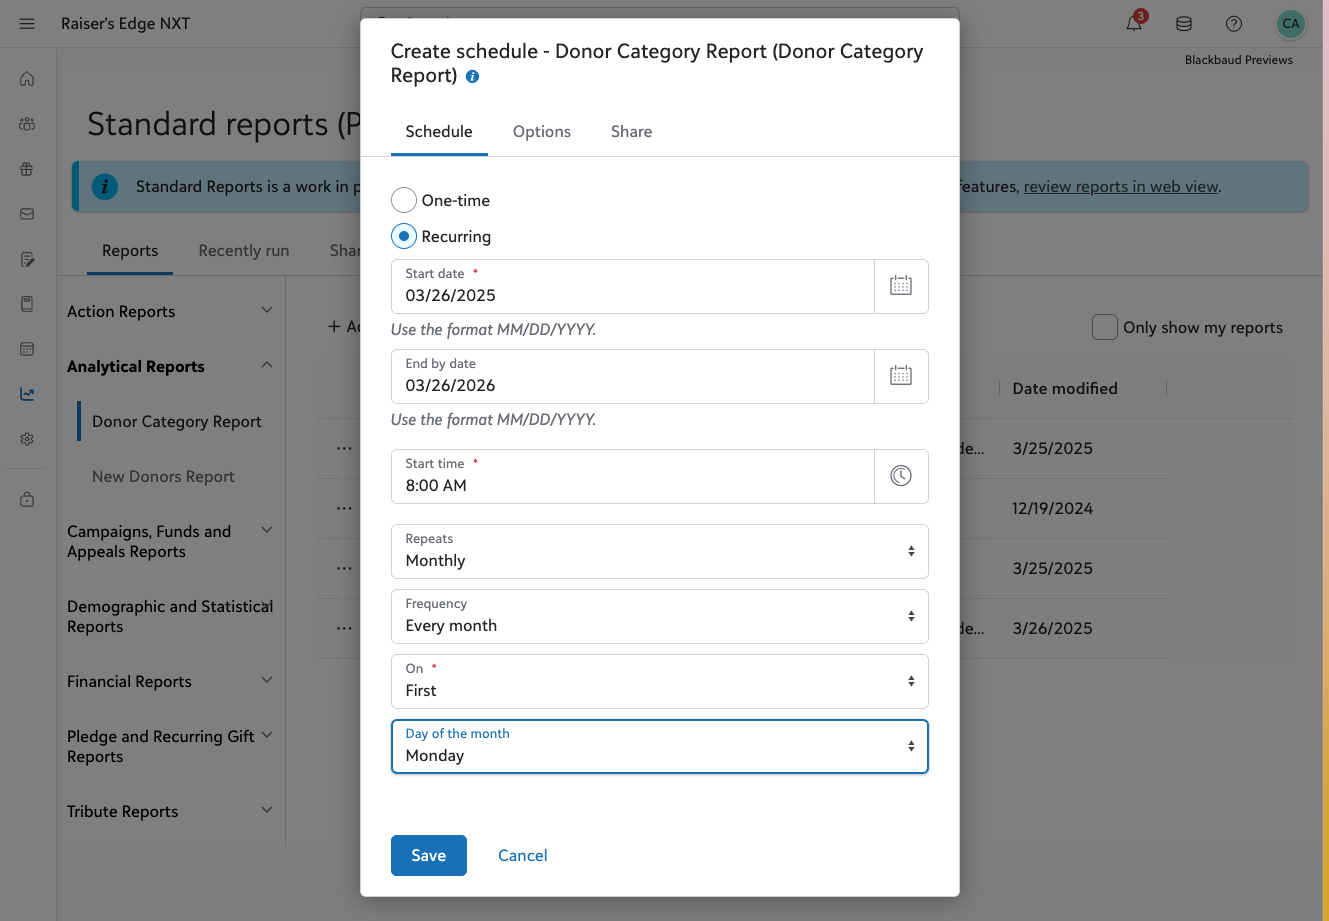
Task: Click the info icon beside the dialog title
Action: click(473, 77)
